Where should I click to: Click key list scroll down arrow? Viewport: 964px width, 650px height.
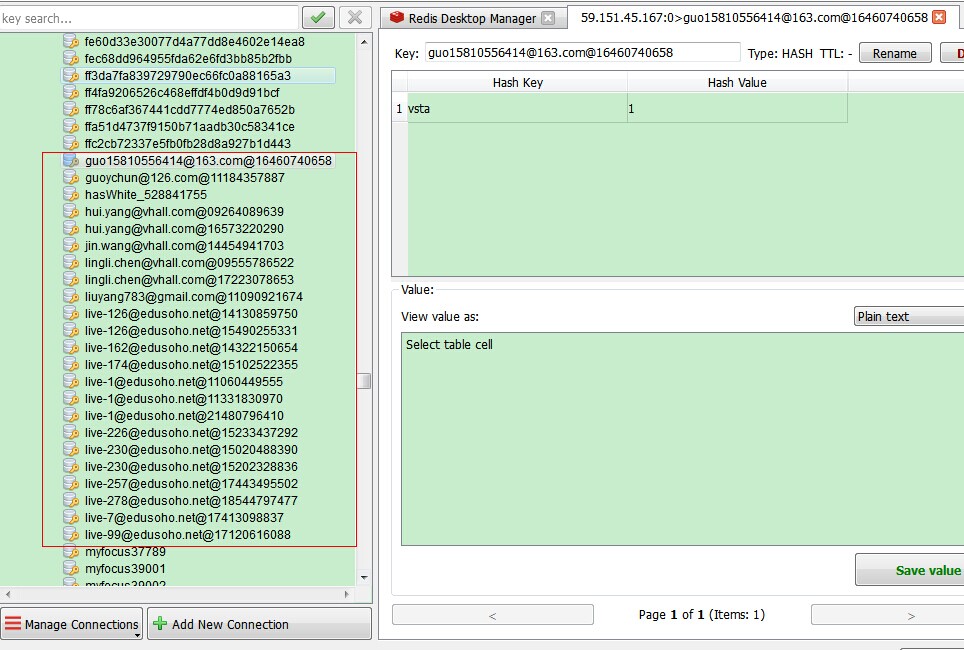point(364,577)
